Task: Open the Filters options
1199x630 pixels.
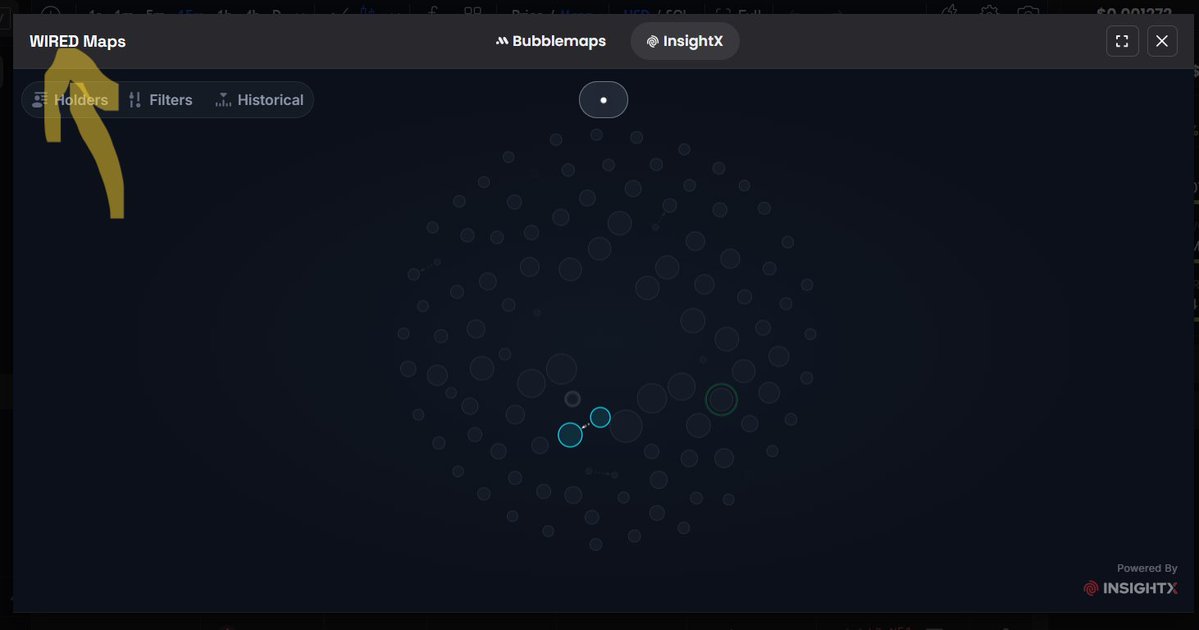Action: point(161,99)
